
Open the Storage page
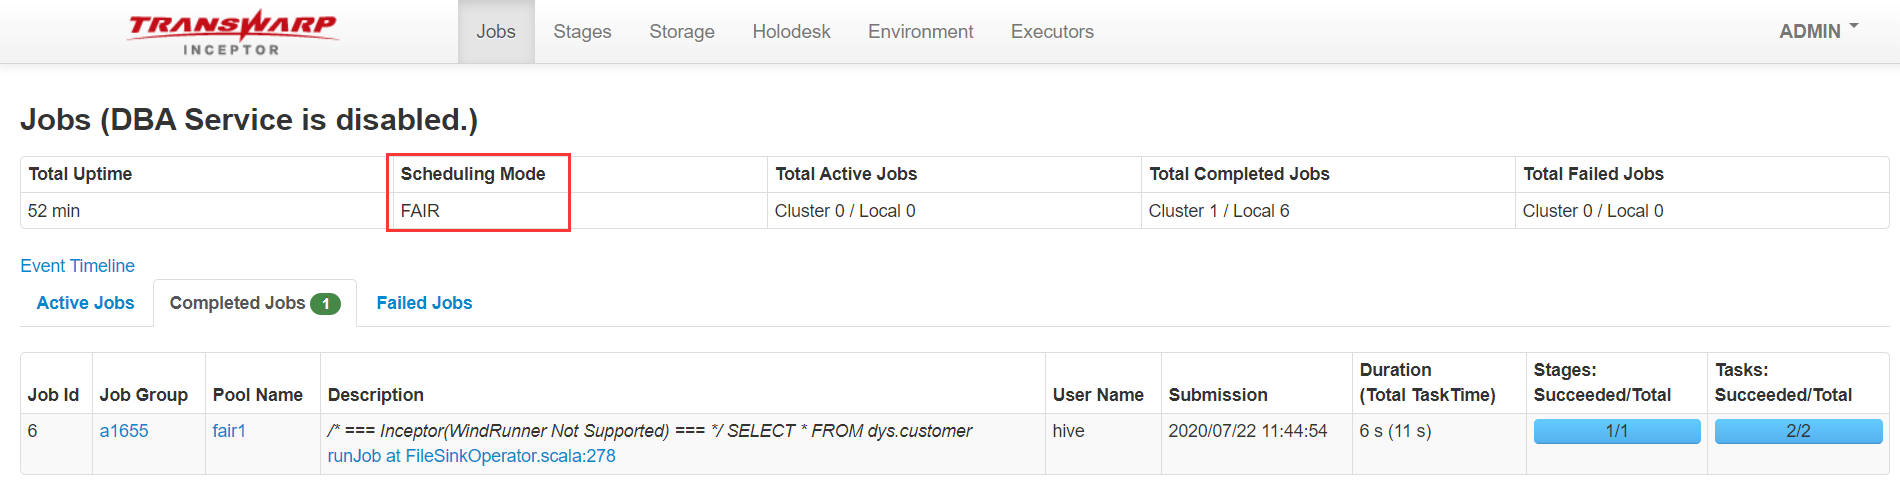[682, 32]
